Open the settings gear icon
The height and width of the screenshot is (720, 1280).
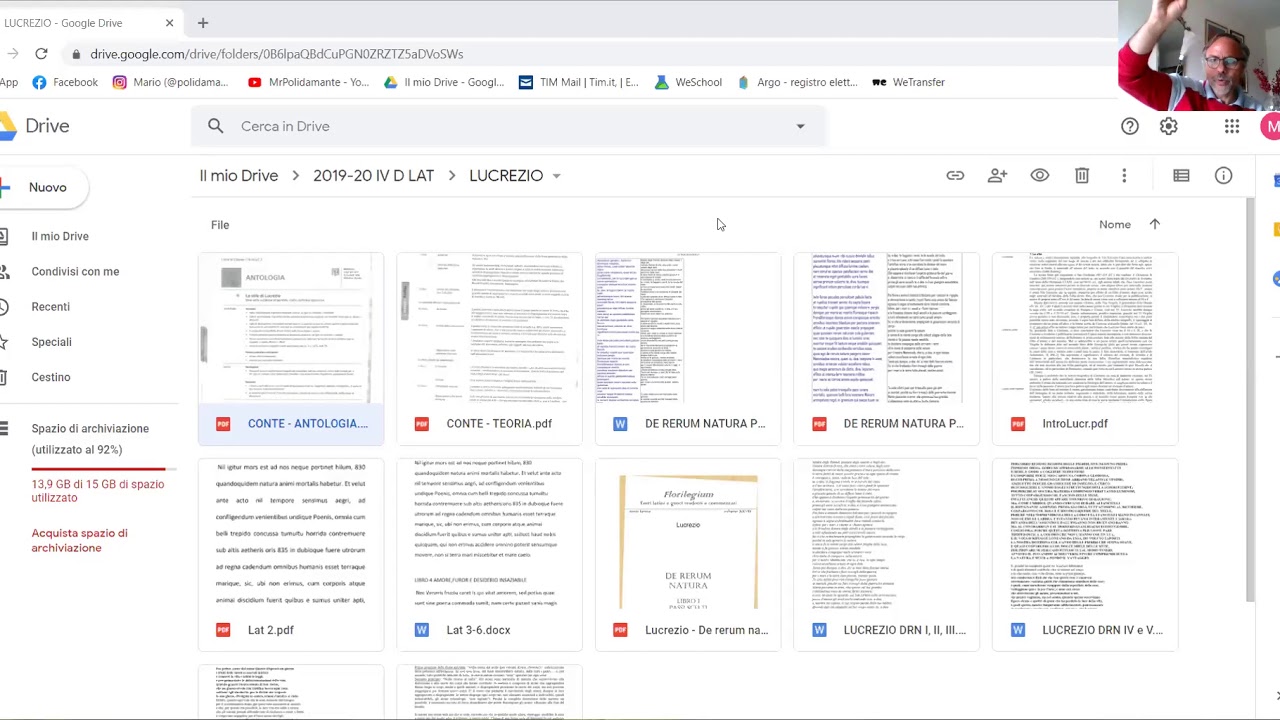tap(1169, 126)
